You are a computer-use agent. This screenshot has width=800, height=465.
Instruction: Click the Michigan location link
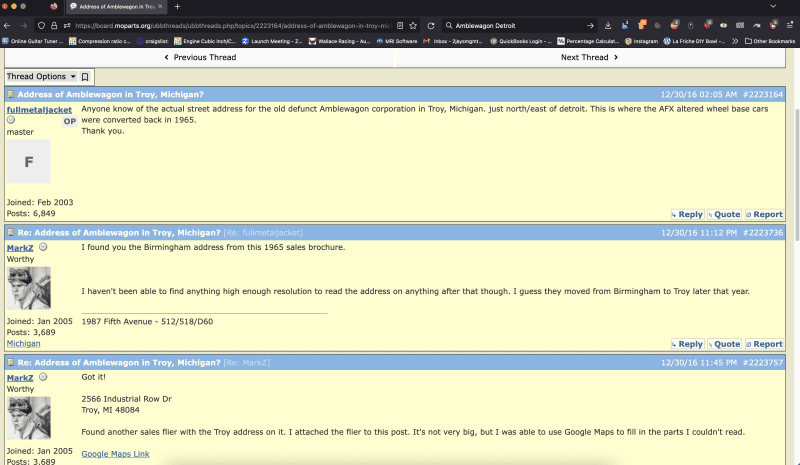click(x=23, y=344)
